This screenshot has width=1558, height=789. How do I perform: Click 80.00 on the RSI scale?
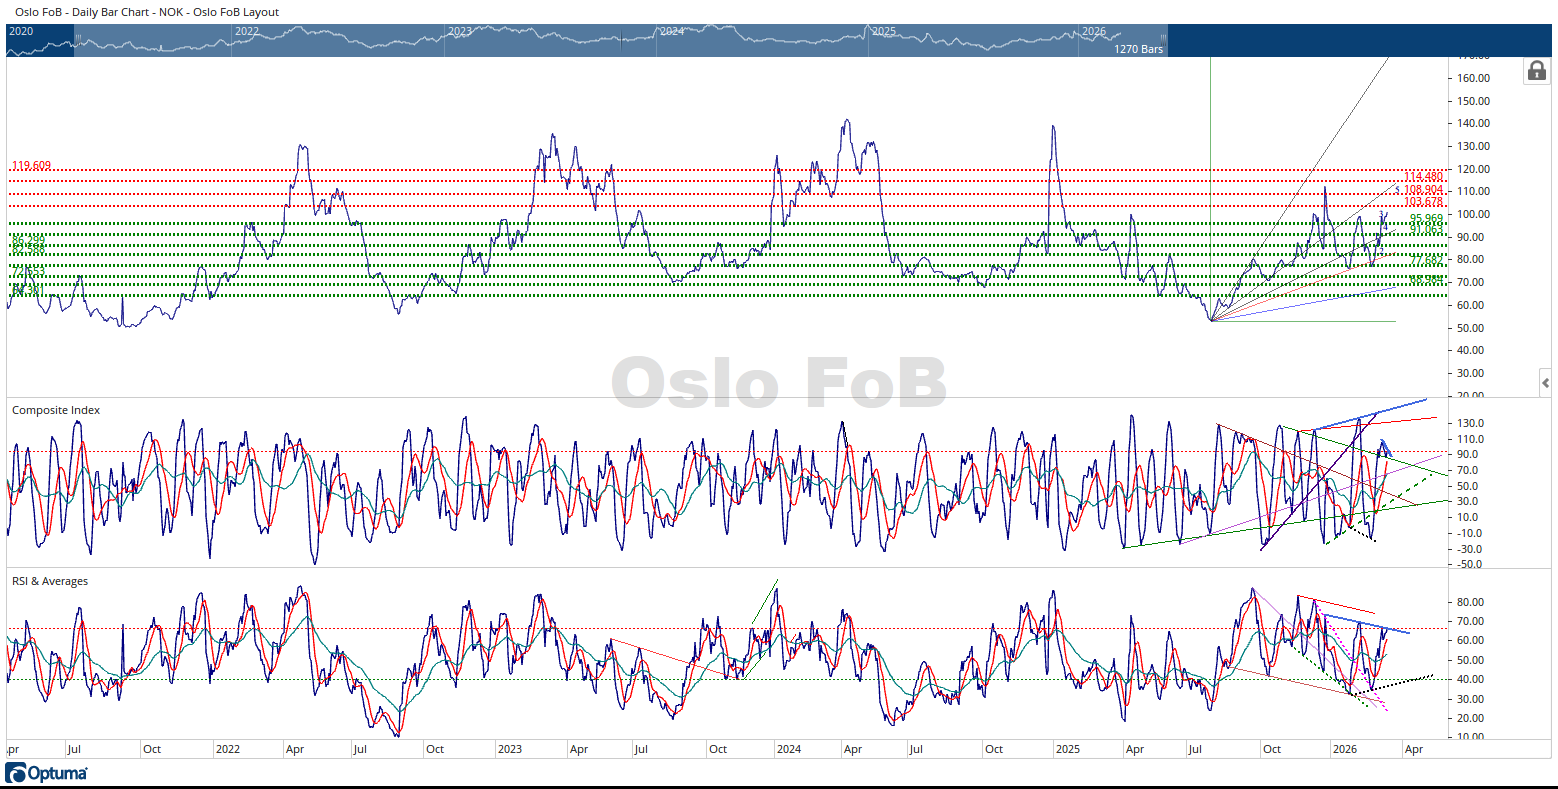pyautogui.click(x=1473, y=602)
